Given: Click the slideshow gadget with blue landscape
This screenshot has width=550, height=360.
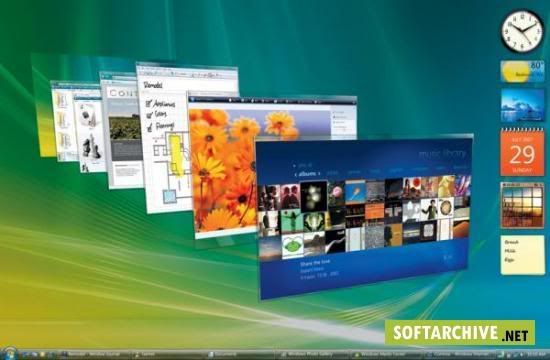Looking at the screenshot, I should [522, 105].
